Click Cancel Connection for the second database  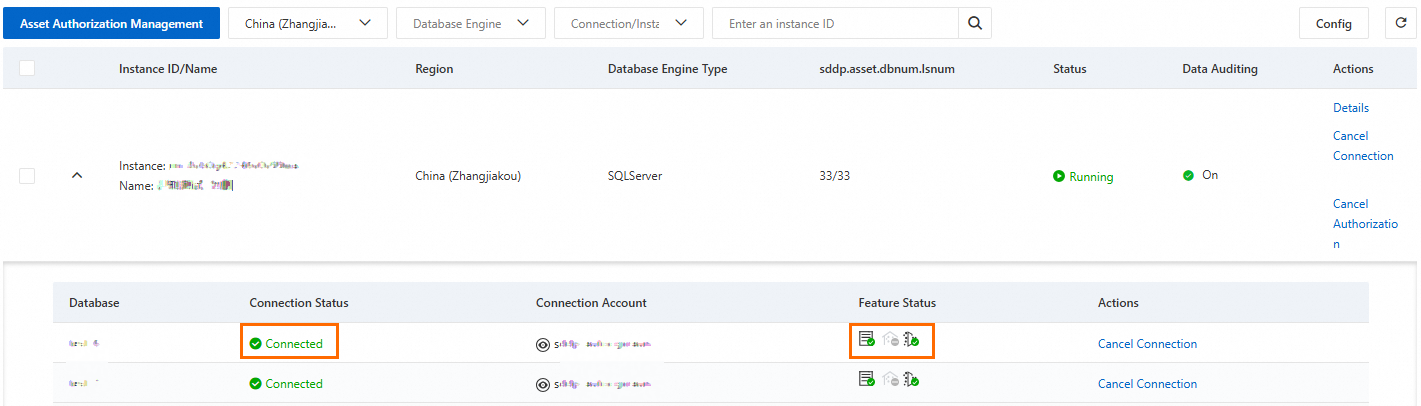tap(1147, 384)
